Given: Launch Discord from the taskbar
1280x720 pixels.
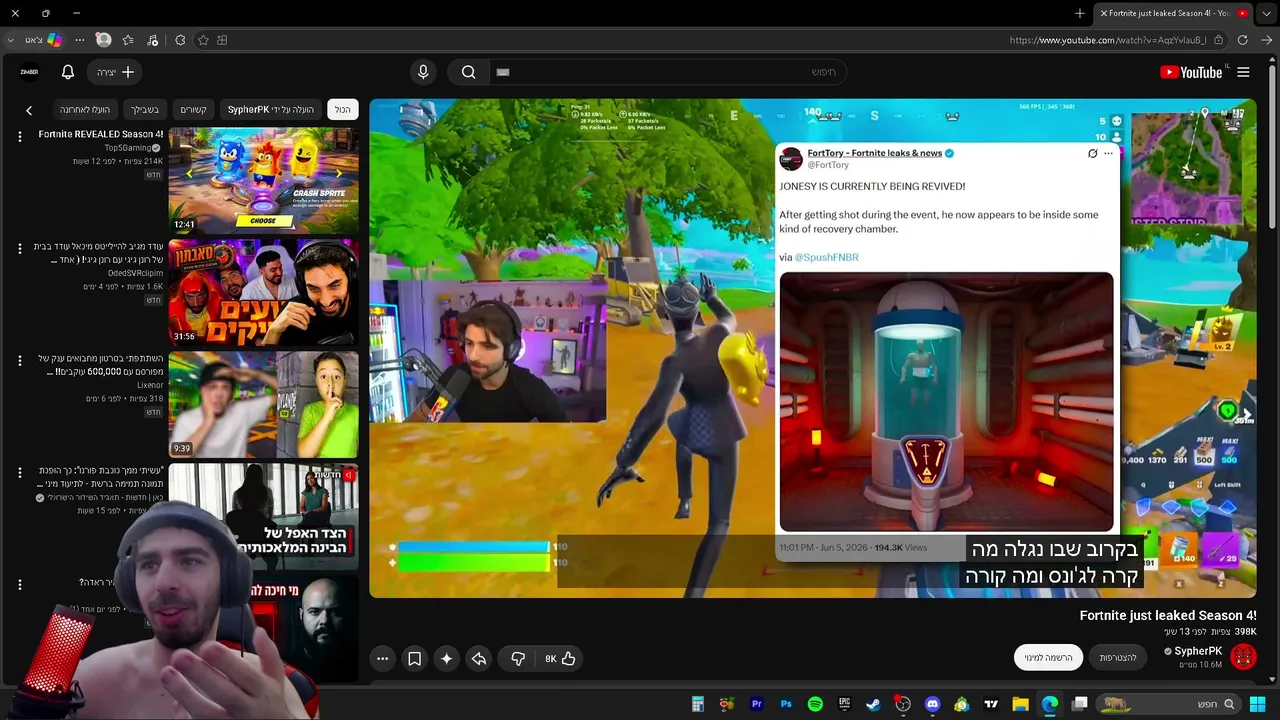Looking at the screenshot, I should click(932, 704).
